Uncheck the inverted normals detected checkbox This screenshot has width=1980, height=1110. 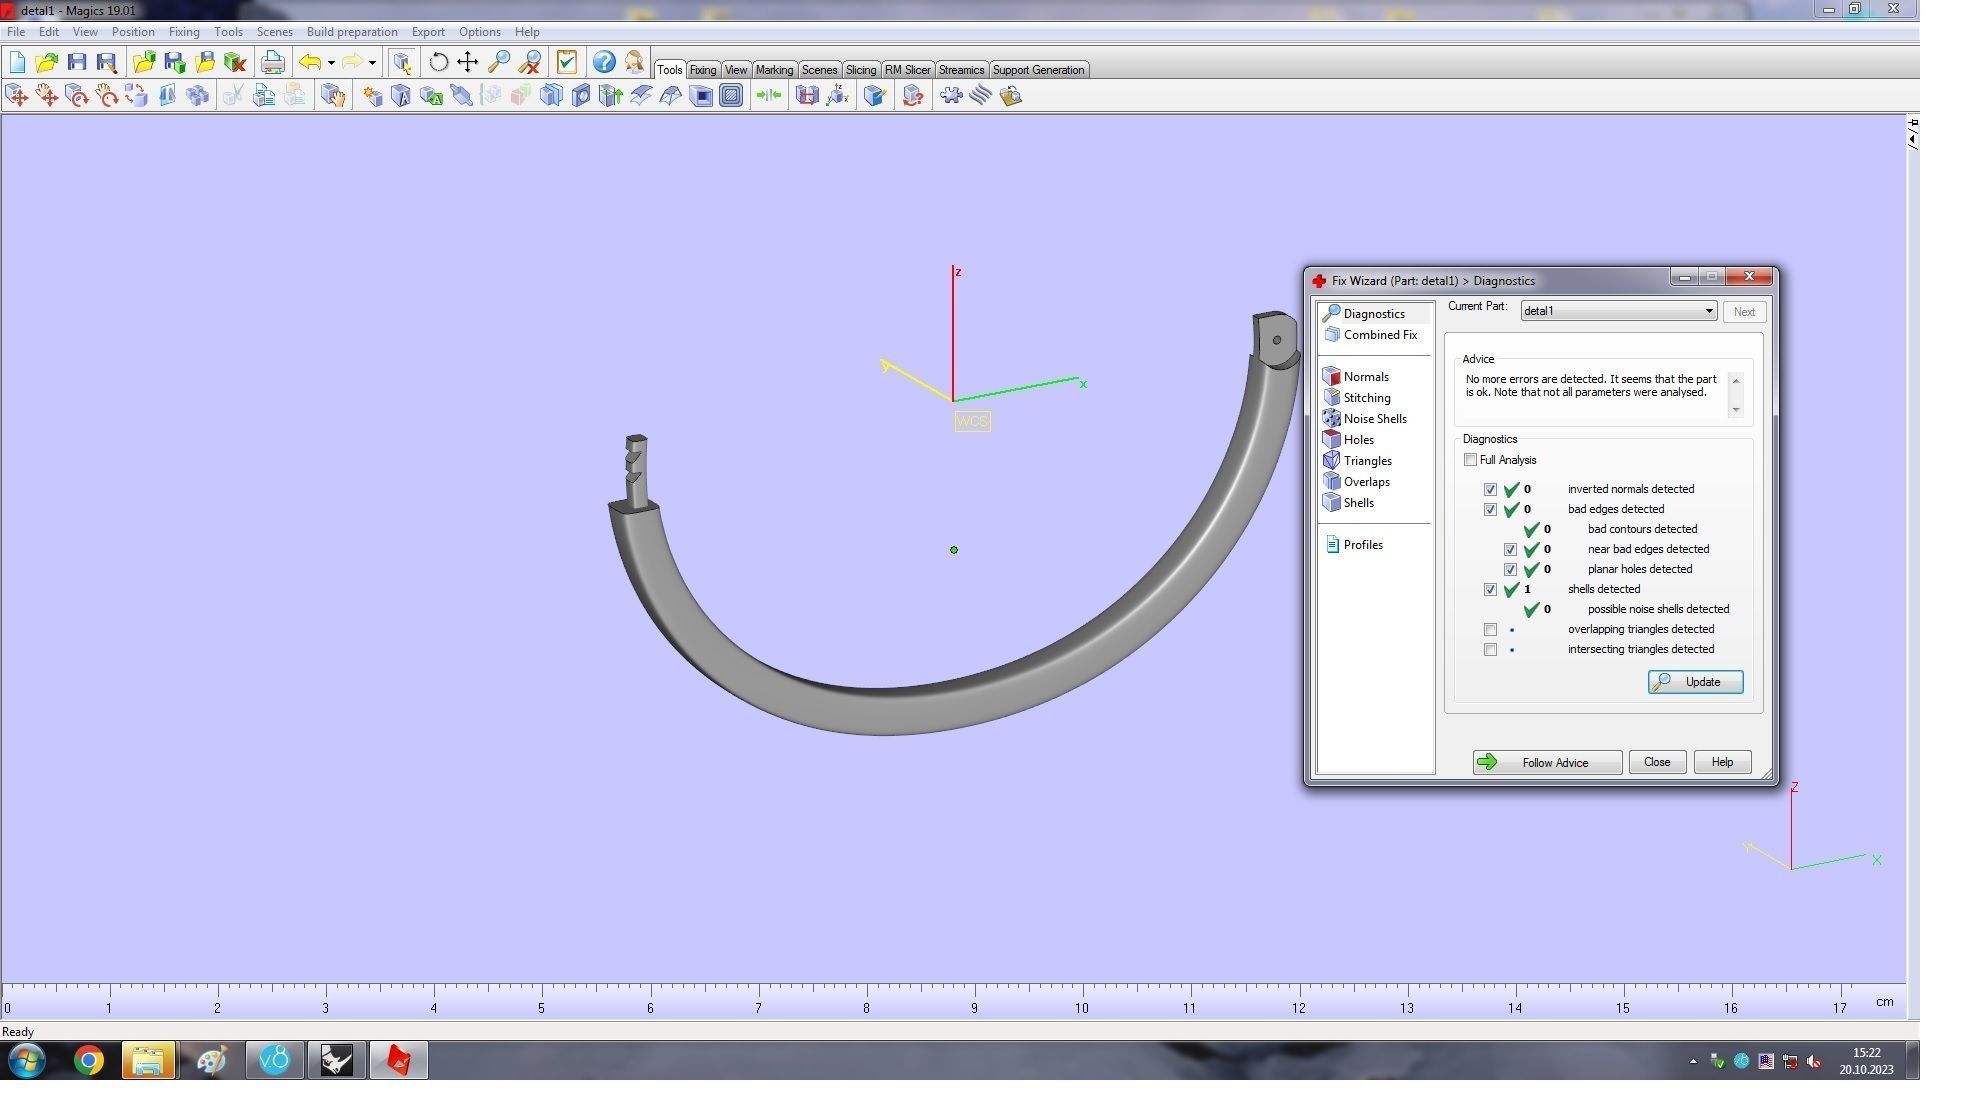coord(1490,490)
